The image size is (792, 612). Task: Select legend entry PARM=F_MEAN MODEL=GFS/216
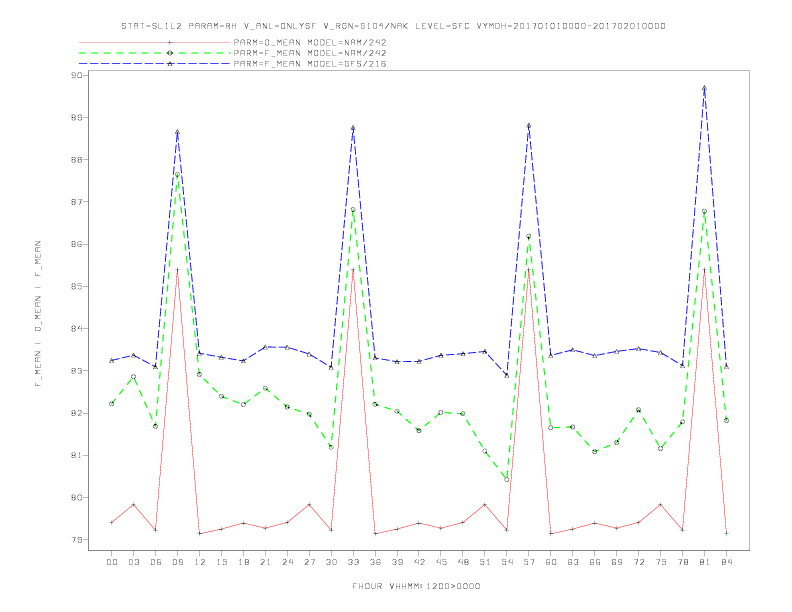310,64
